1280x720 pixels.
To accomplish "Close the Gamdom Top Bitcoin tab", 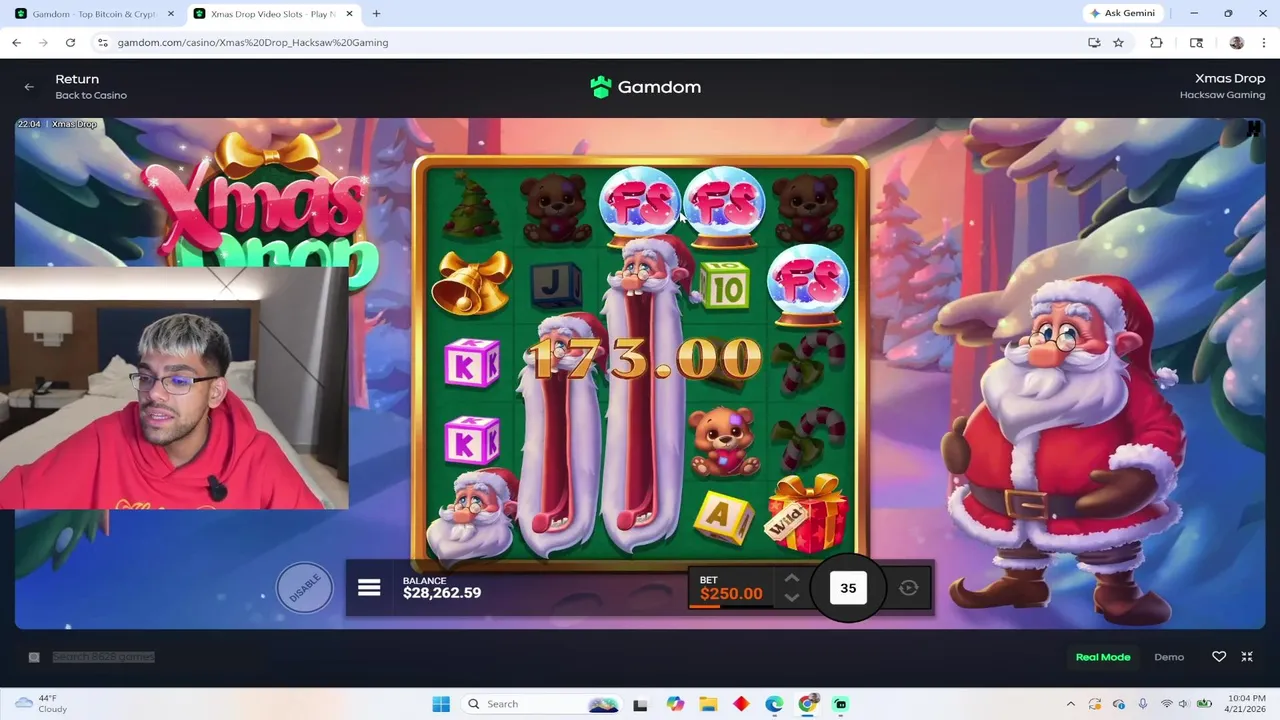I will 171,14.
